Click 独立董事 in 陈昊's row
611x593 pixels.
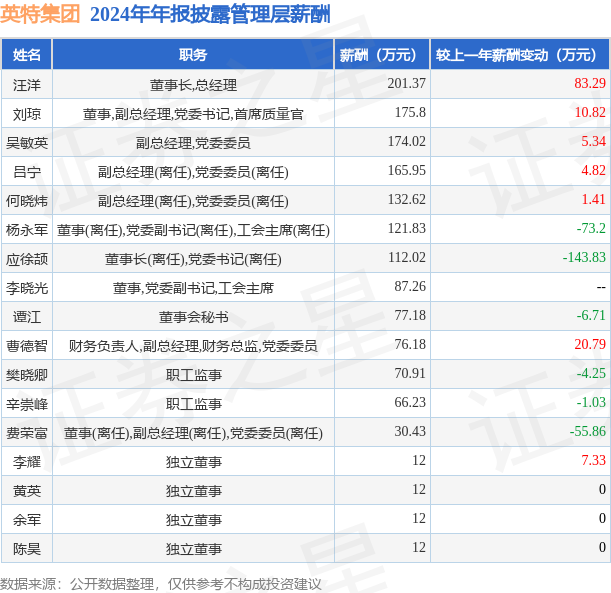pos(193,549)
